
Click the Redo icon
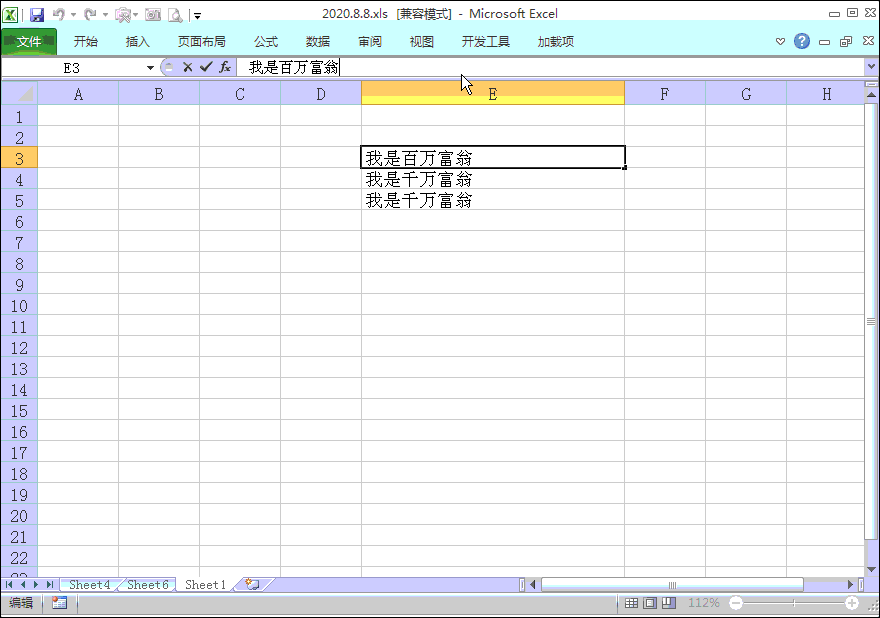pyautogui.click(x=89, y=15)
